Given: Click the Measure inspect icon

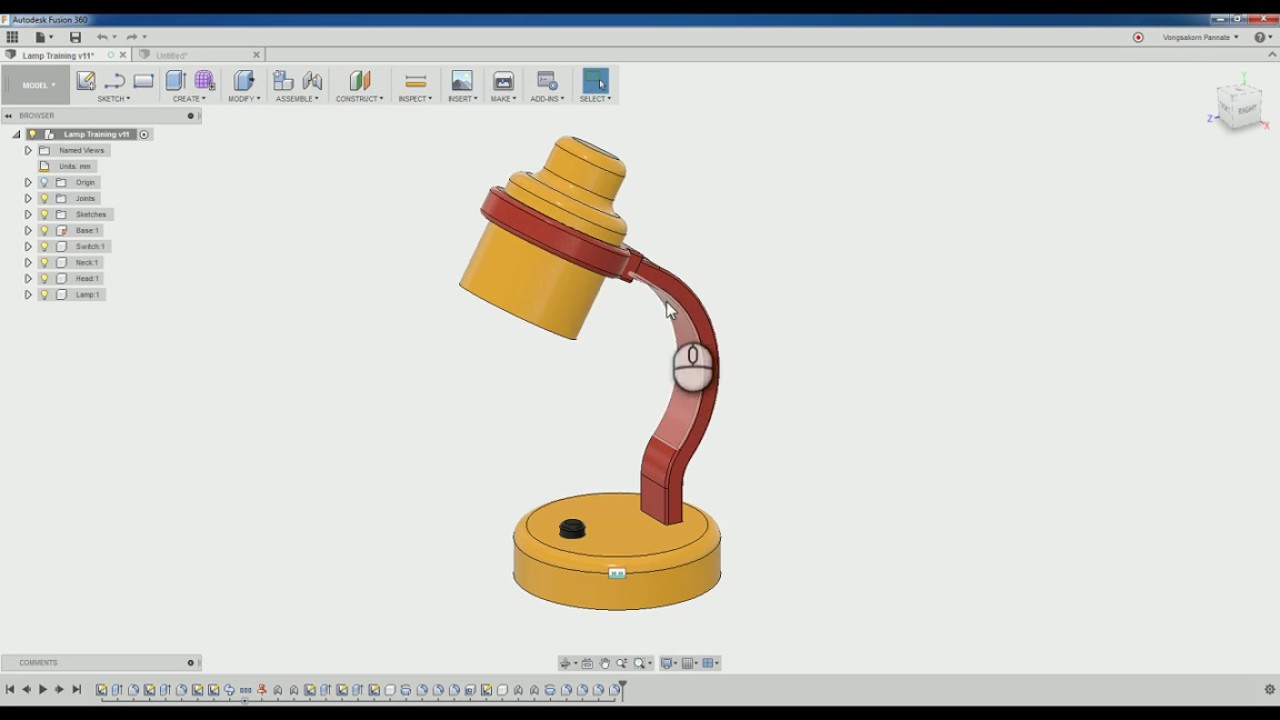Looking at the screenshot, I should click(x=416, y=81).
